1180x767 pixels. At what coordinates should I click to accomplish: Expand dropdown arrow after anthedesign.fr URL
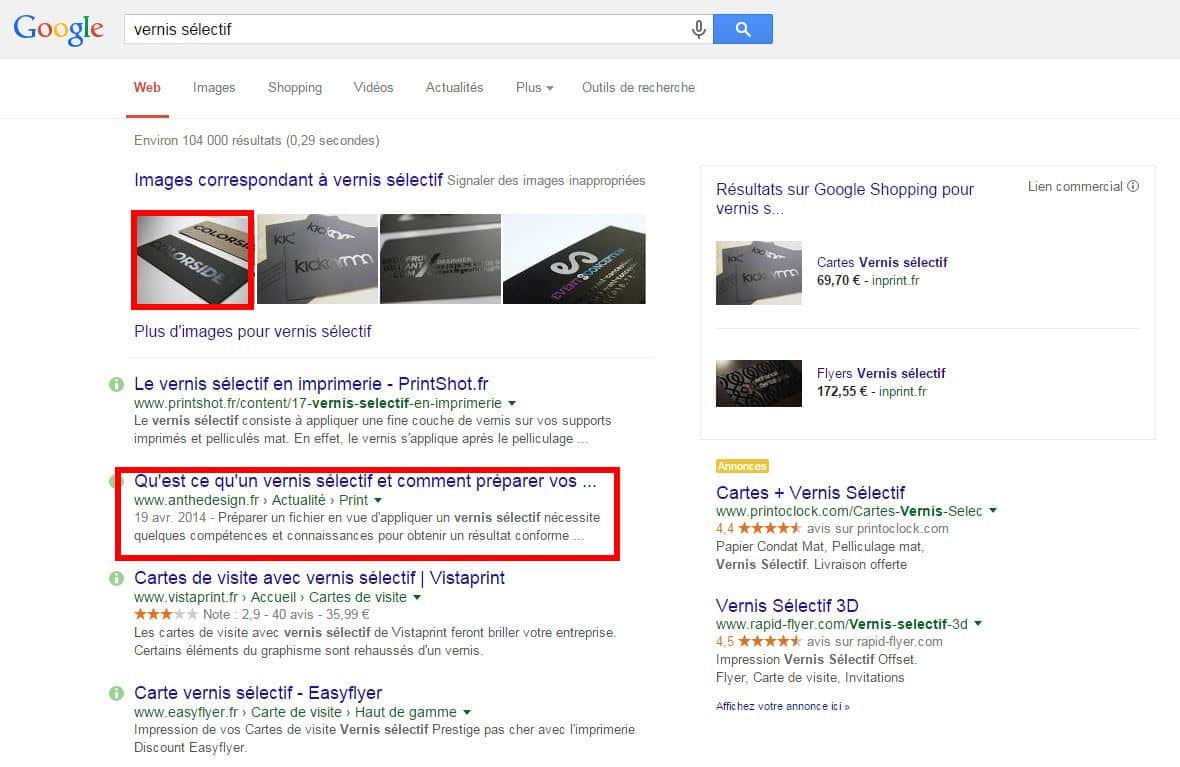[x=378, y=501]
